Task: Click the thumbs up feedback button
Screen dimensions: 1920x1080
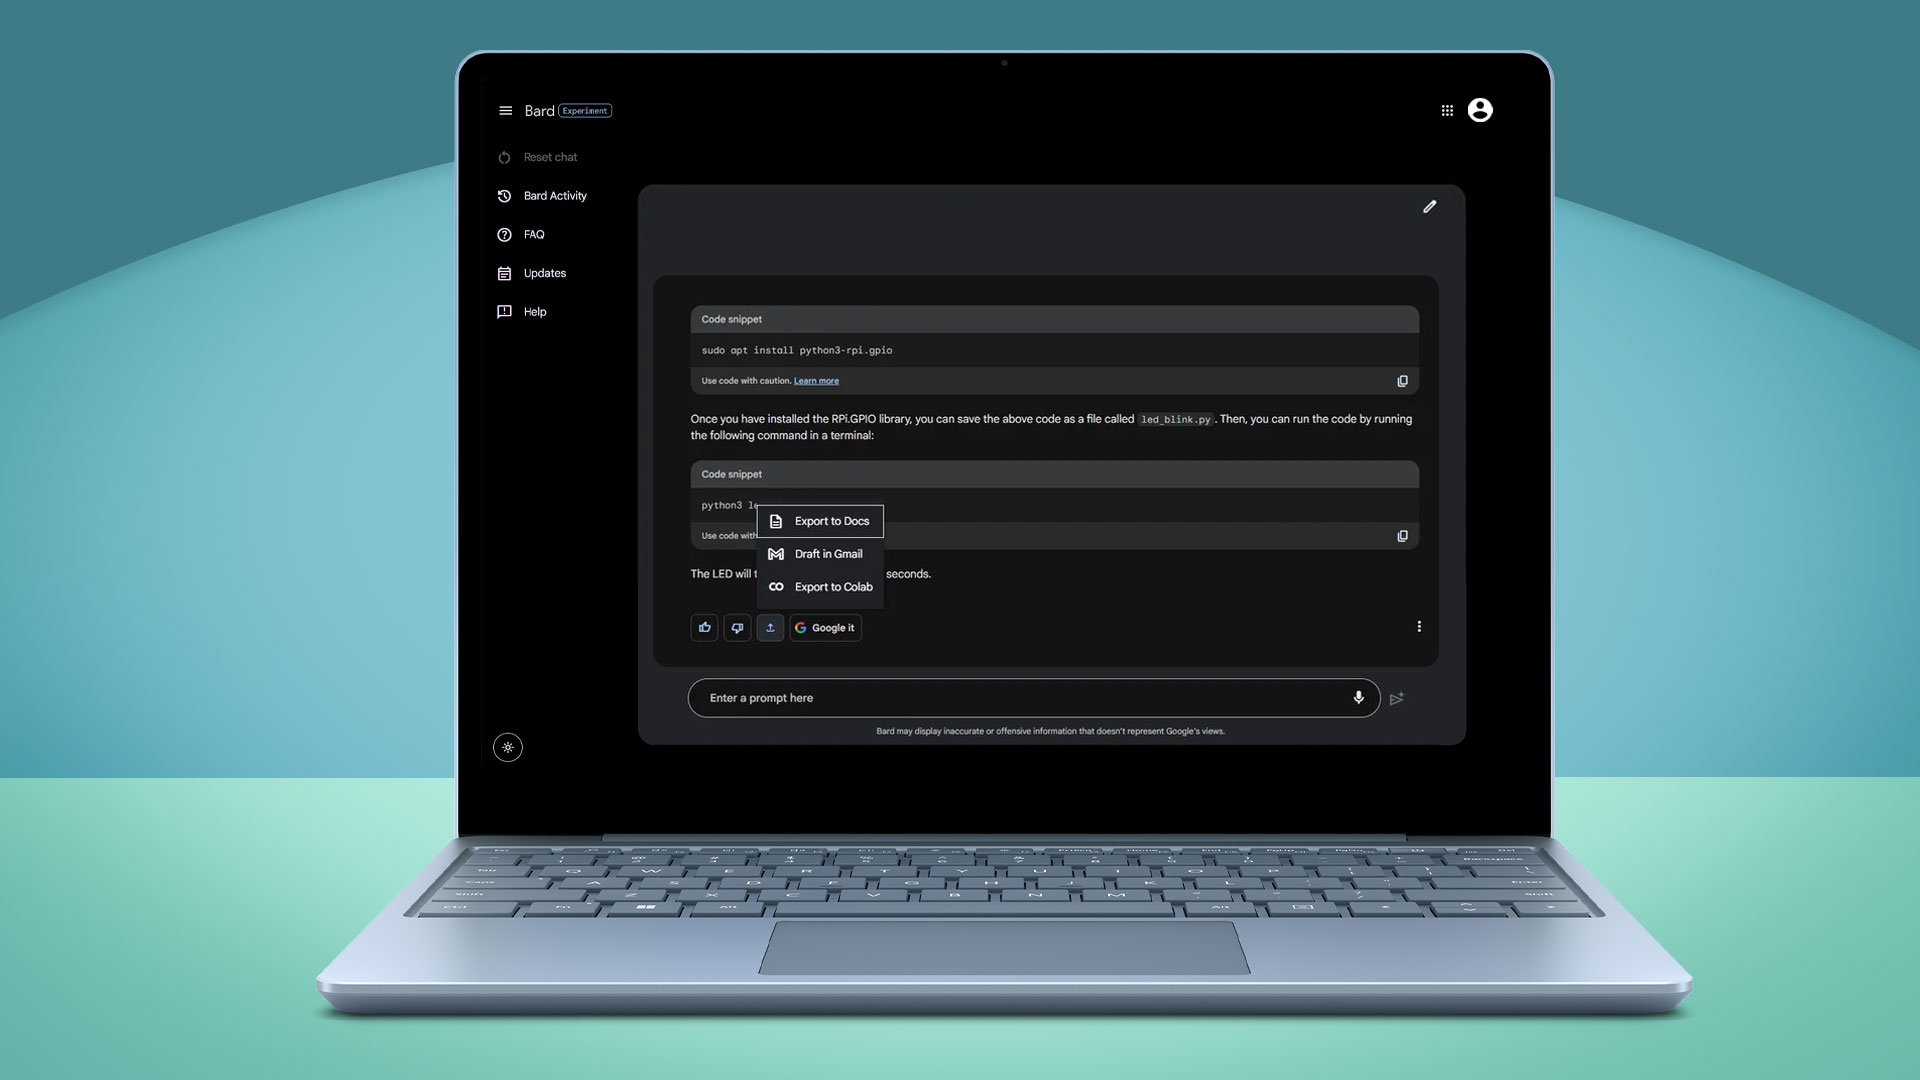Action: [x=704, y=626]
